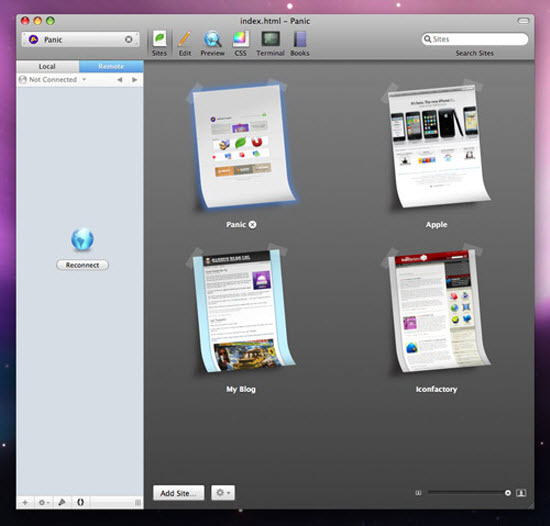Viewport: 550px width, 526px height.
Task: Click the My Blog site label
Action: pyautogui.click(x=241, y=389)
